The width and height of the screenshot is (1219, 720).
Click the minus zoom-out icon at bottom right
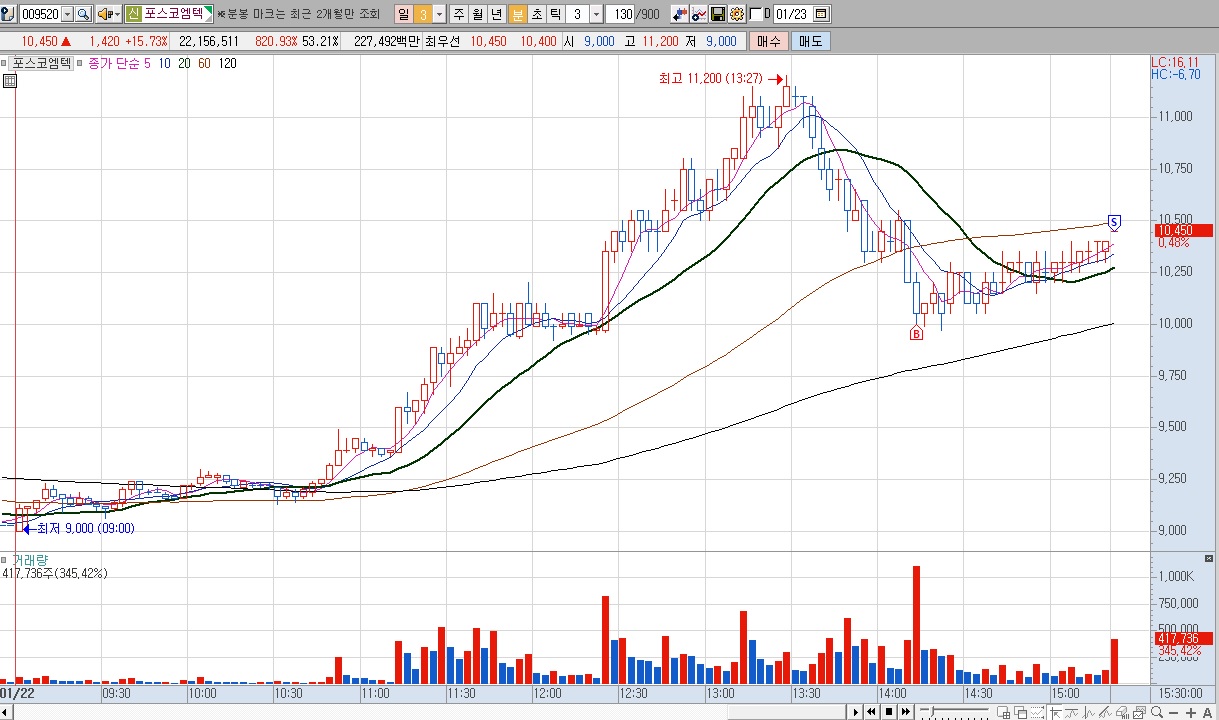1174,712
